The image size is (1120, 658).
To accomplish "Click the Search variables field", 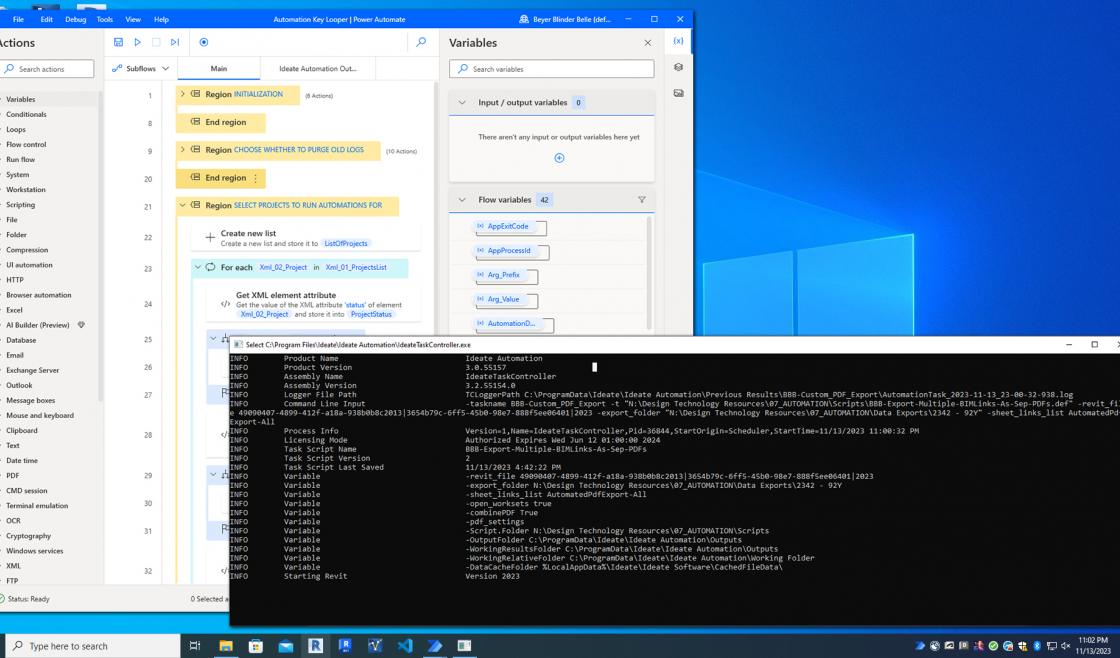I will (552, 69).
